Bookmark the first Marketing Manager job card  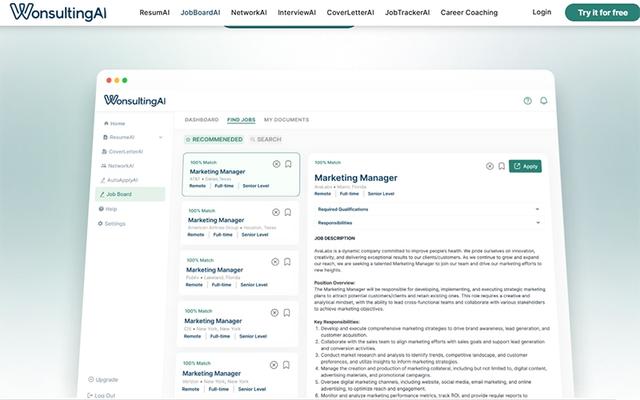pyautogui.click(x=288, y=164)
